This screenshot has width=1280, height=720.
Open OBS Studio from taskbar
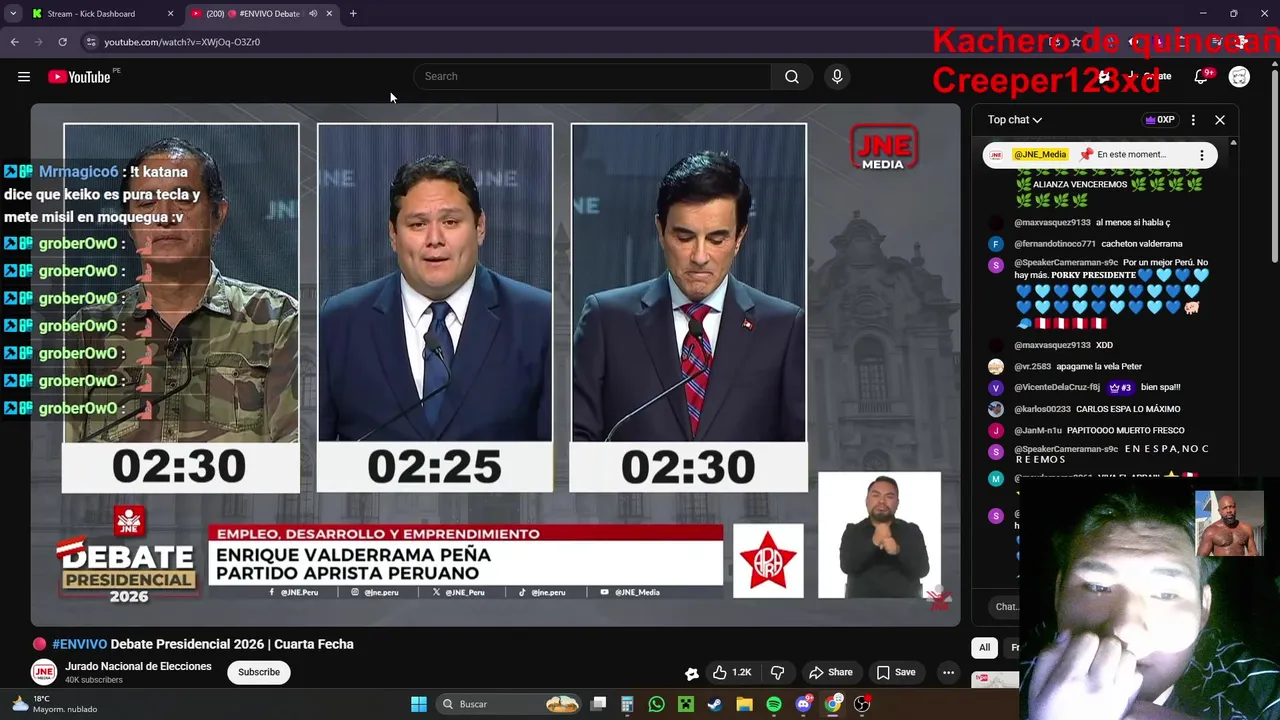pyautogui.click(x=862, y=704)
